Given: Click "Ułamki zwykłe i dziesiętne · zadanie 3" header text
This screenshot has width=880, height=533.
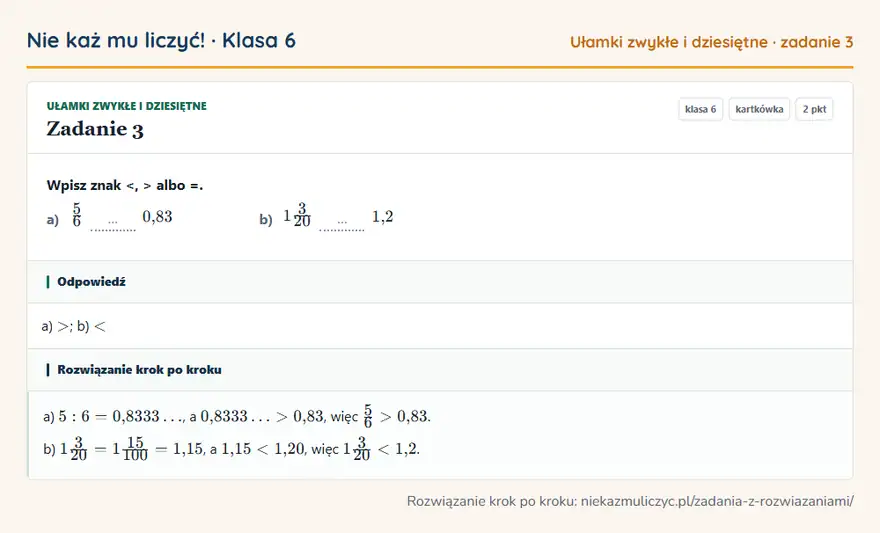Looking at the screenshot, I should coord(712,42).
